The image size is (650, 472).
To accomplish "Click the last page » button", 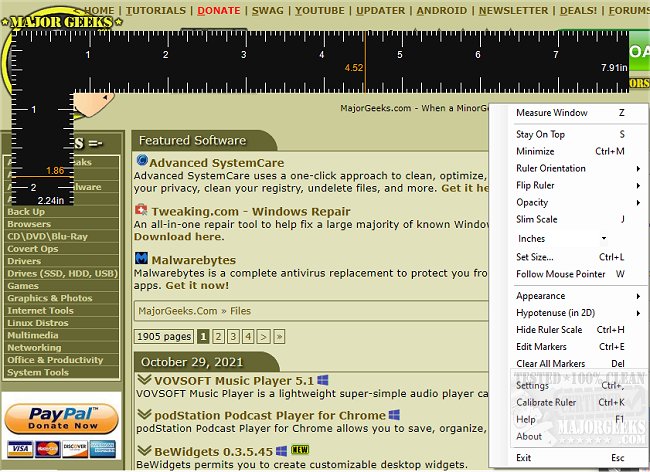I will pyautogui.click(x=279, y=336).
